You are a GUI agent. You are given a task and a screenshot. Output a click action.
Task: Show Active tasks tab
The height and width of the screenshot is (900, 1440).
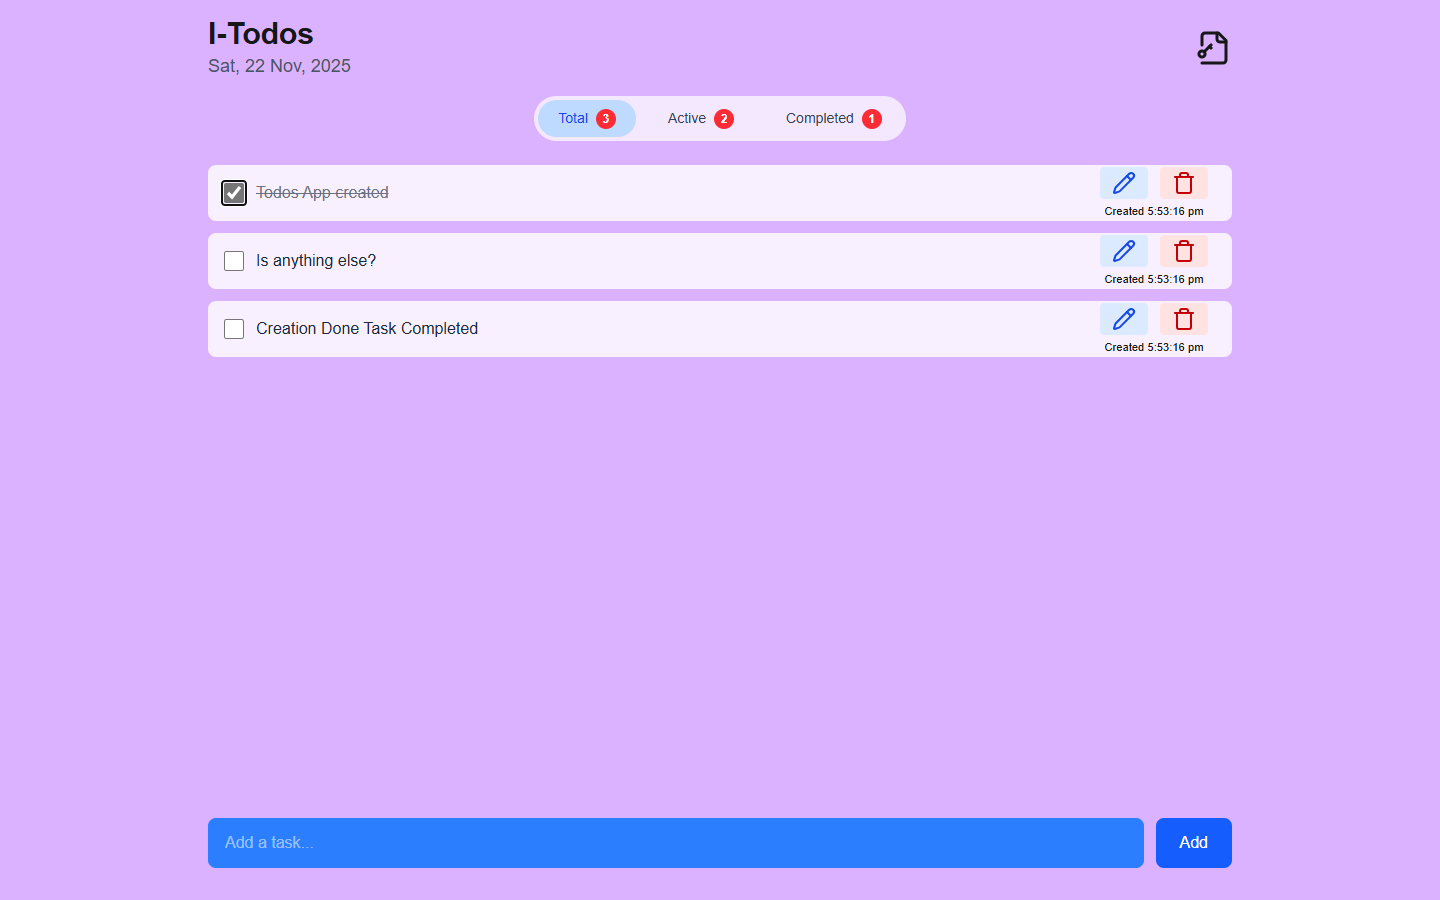click(700, 119)
